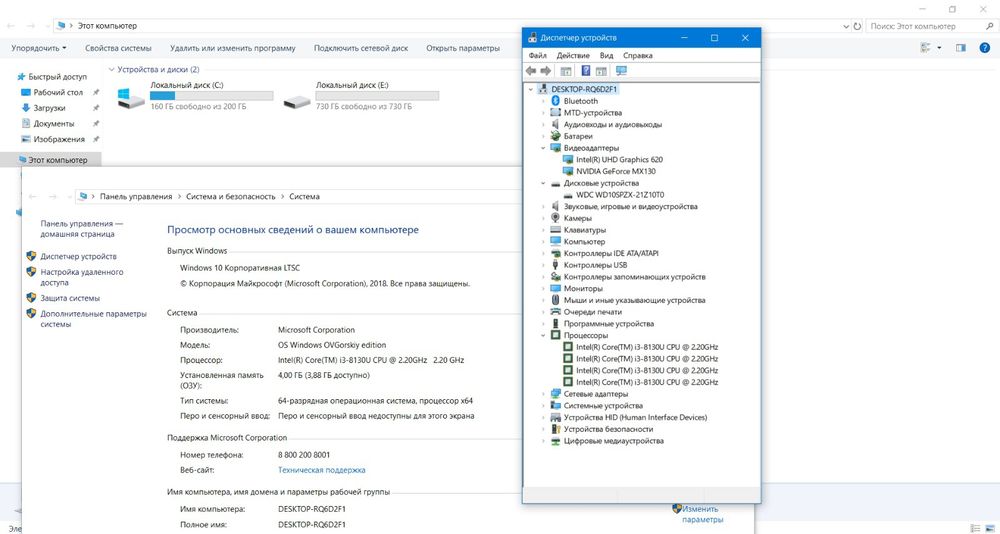Screen dimensions: 1000x534
Task: Expand the Системные устройства category arrow
Action: click(x=543, y=405)
